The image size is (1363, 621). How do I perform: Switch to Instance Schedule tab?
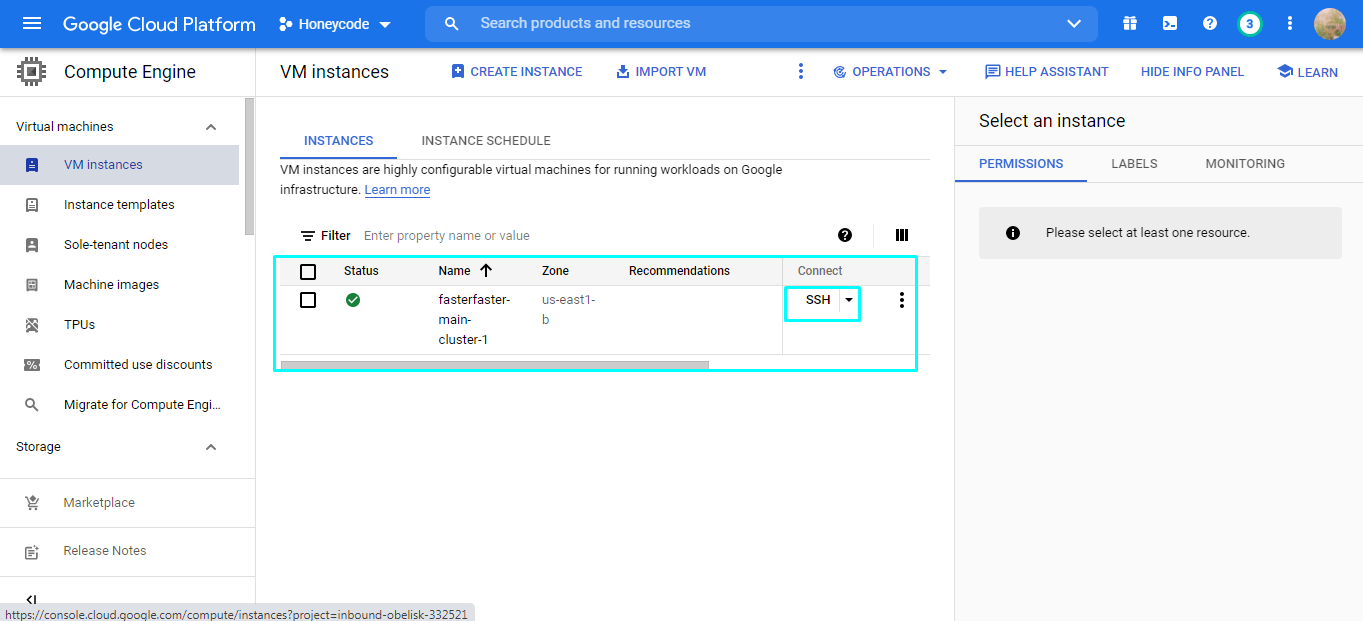point(486,141)
